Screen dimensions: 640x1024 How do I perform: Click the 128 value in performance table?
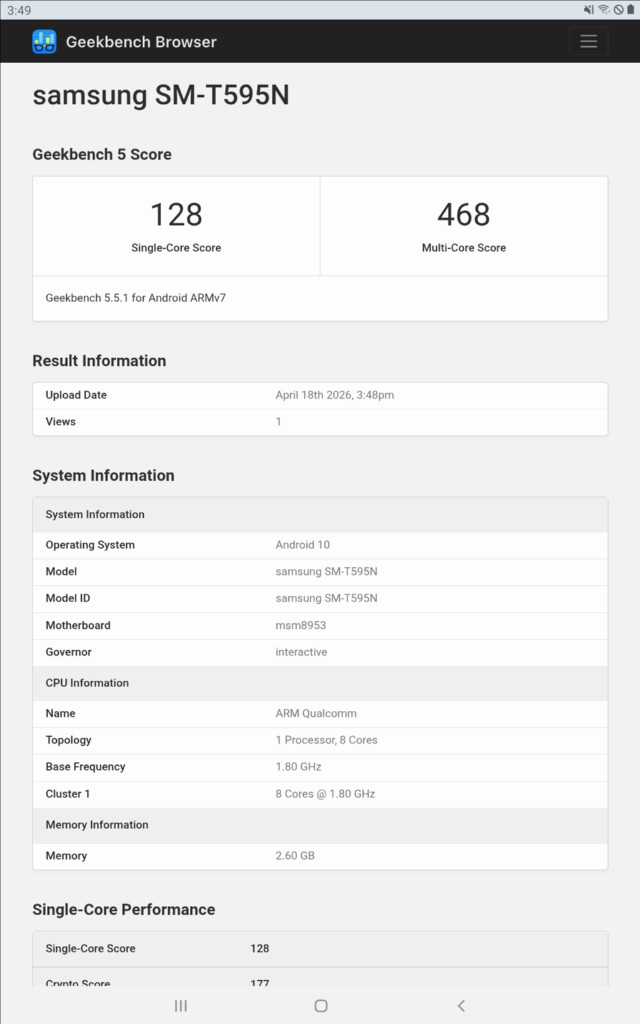click(260, 949)
